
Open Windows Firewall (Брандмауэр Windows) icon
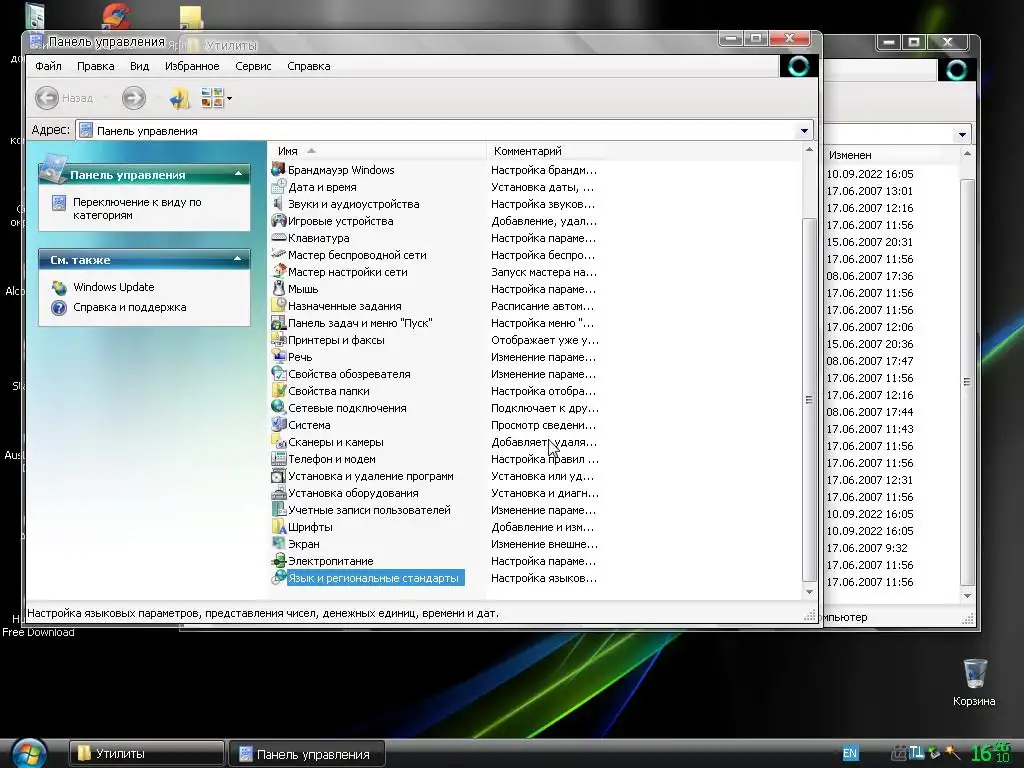pyautogui.click(x=278, y=170)
